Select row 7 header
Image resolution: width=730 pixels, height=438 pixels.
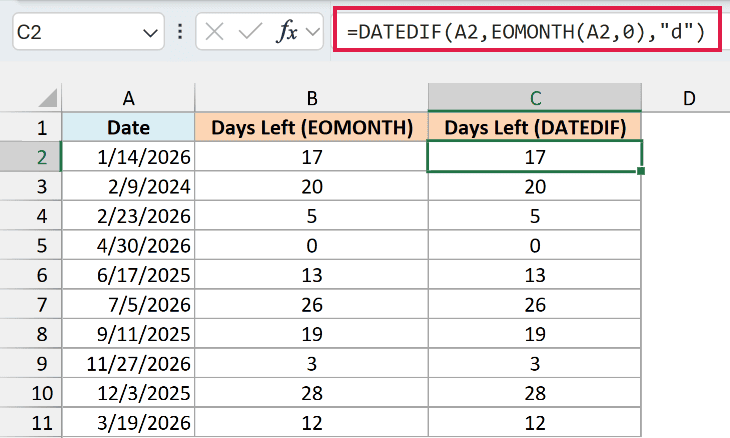[x=31, y=304]
